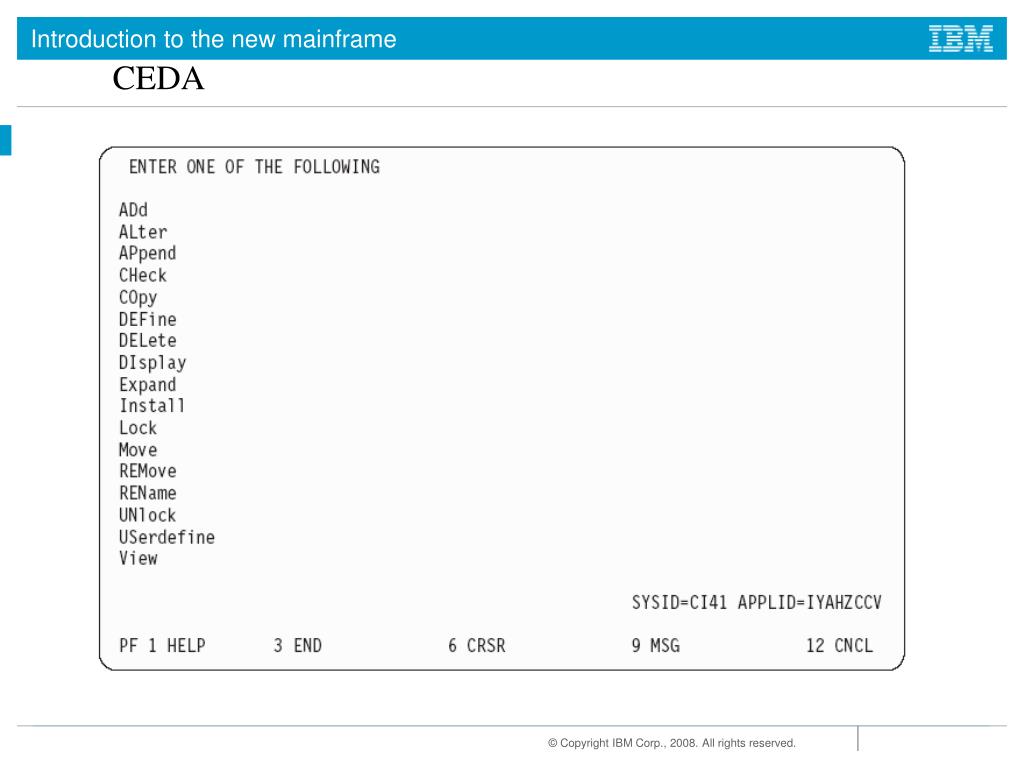Select the REName command
This screenshot has width=1024, height=768.
(148, 493)
